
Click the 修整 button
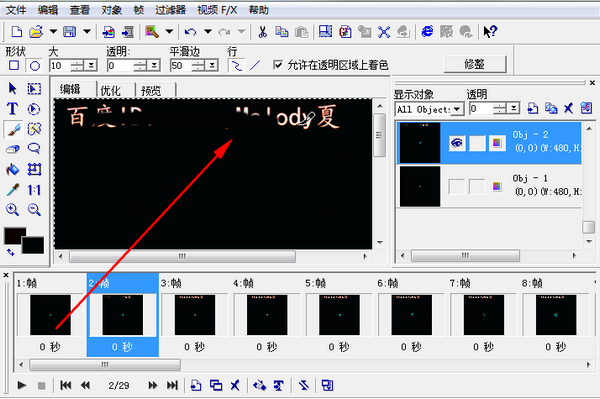[x=475, y=64]
